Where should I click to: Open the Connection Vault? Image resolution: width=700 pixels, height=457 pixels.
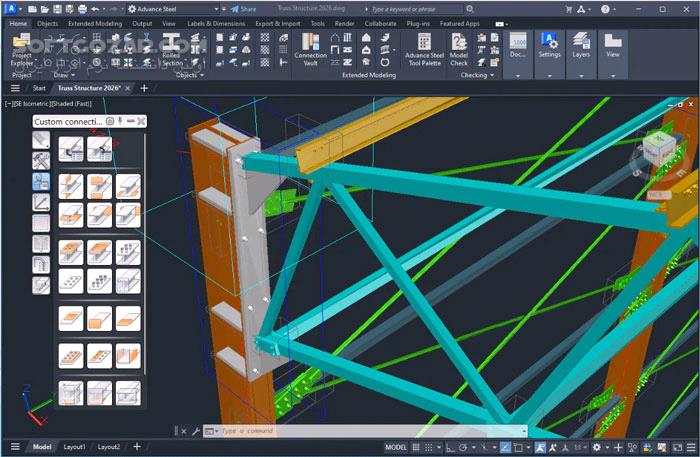311,51
